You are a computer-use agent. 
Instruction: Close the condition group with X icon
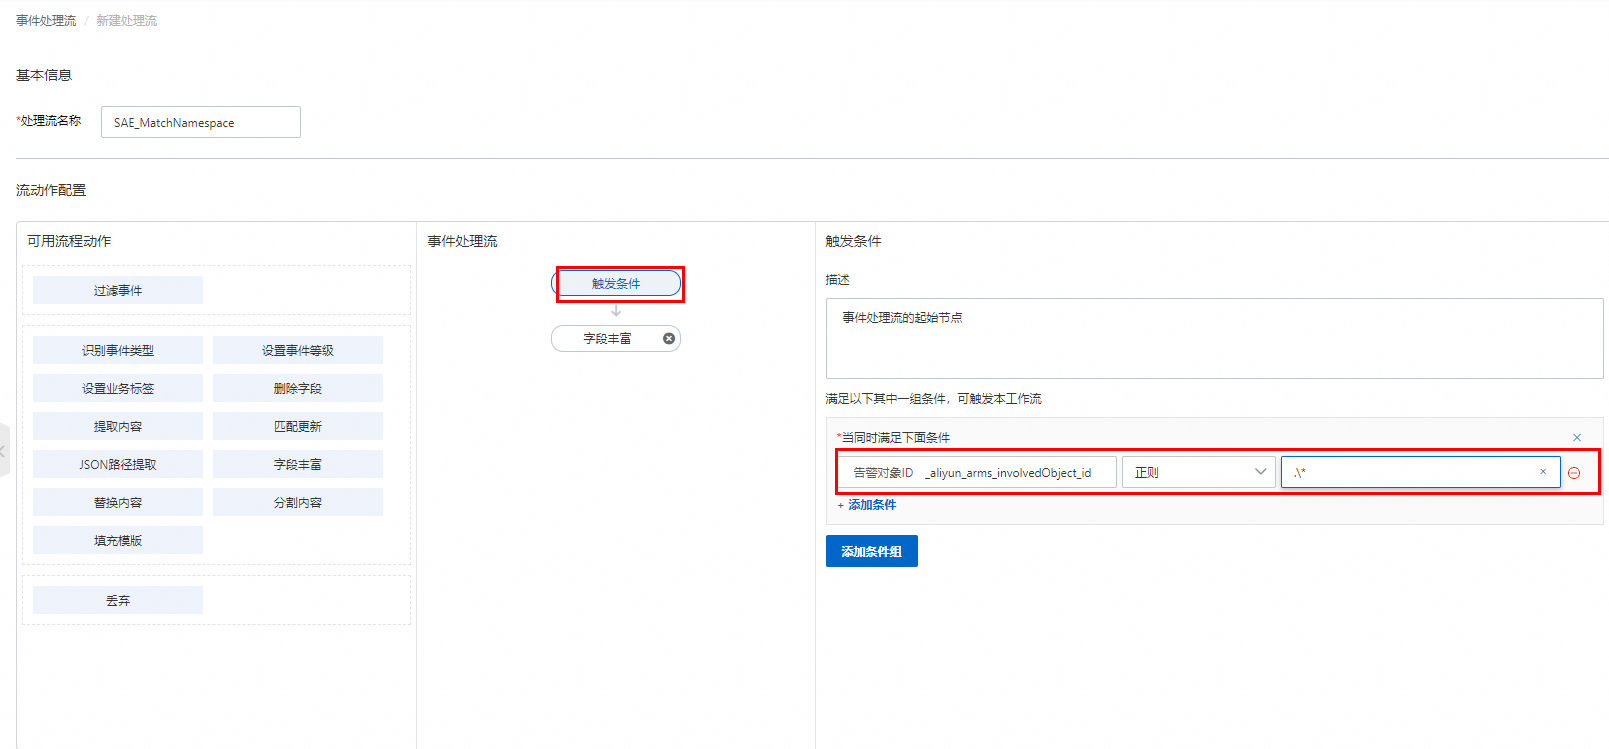pyautogui.click(x=1577, y=438)
